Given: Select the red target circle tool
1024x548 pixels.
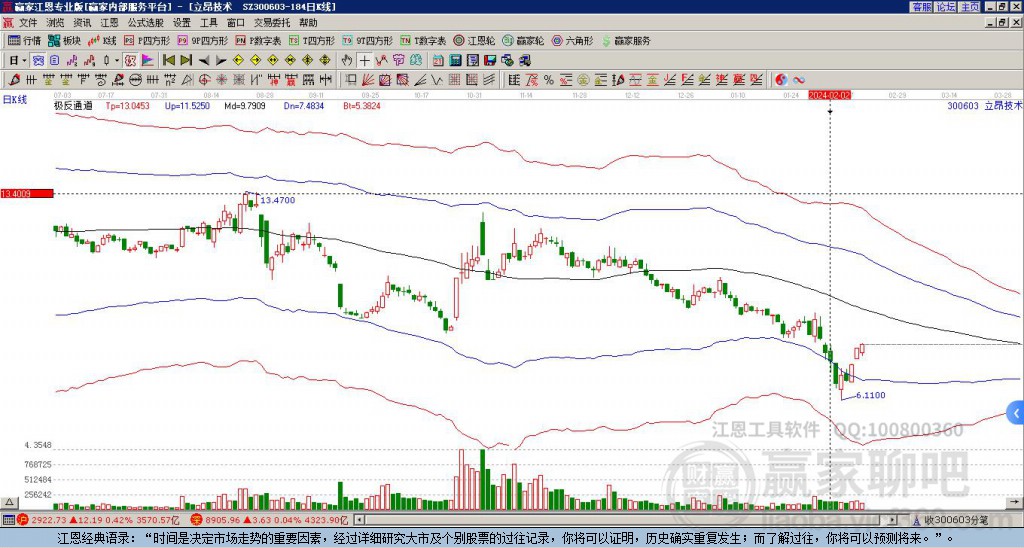Looking at the screenshot, I should click(204, 80).
